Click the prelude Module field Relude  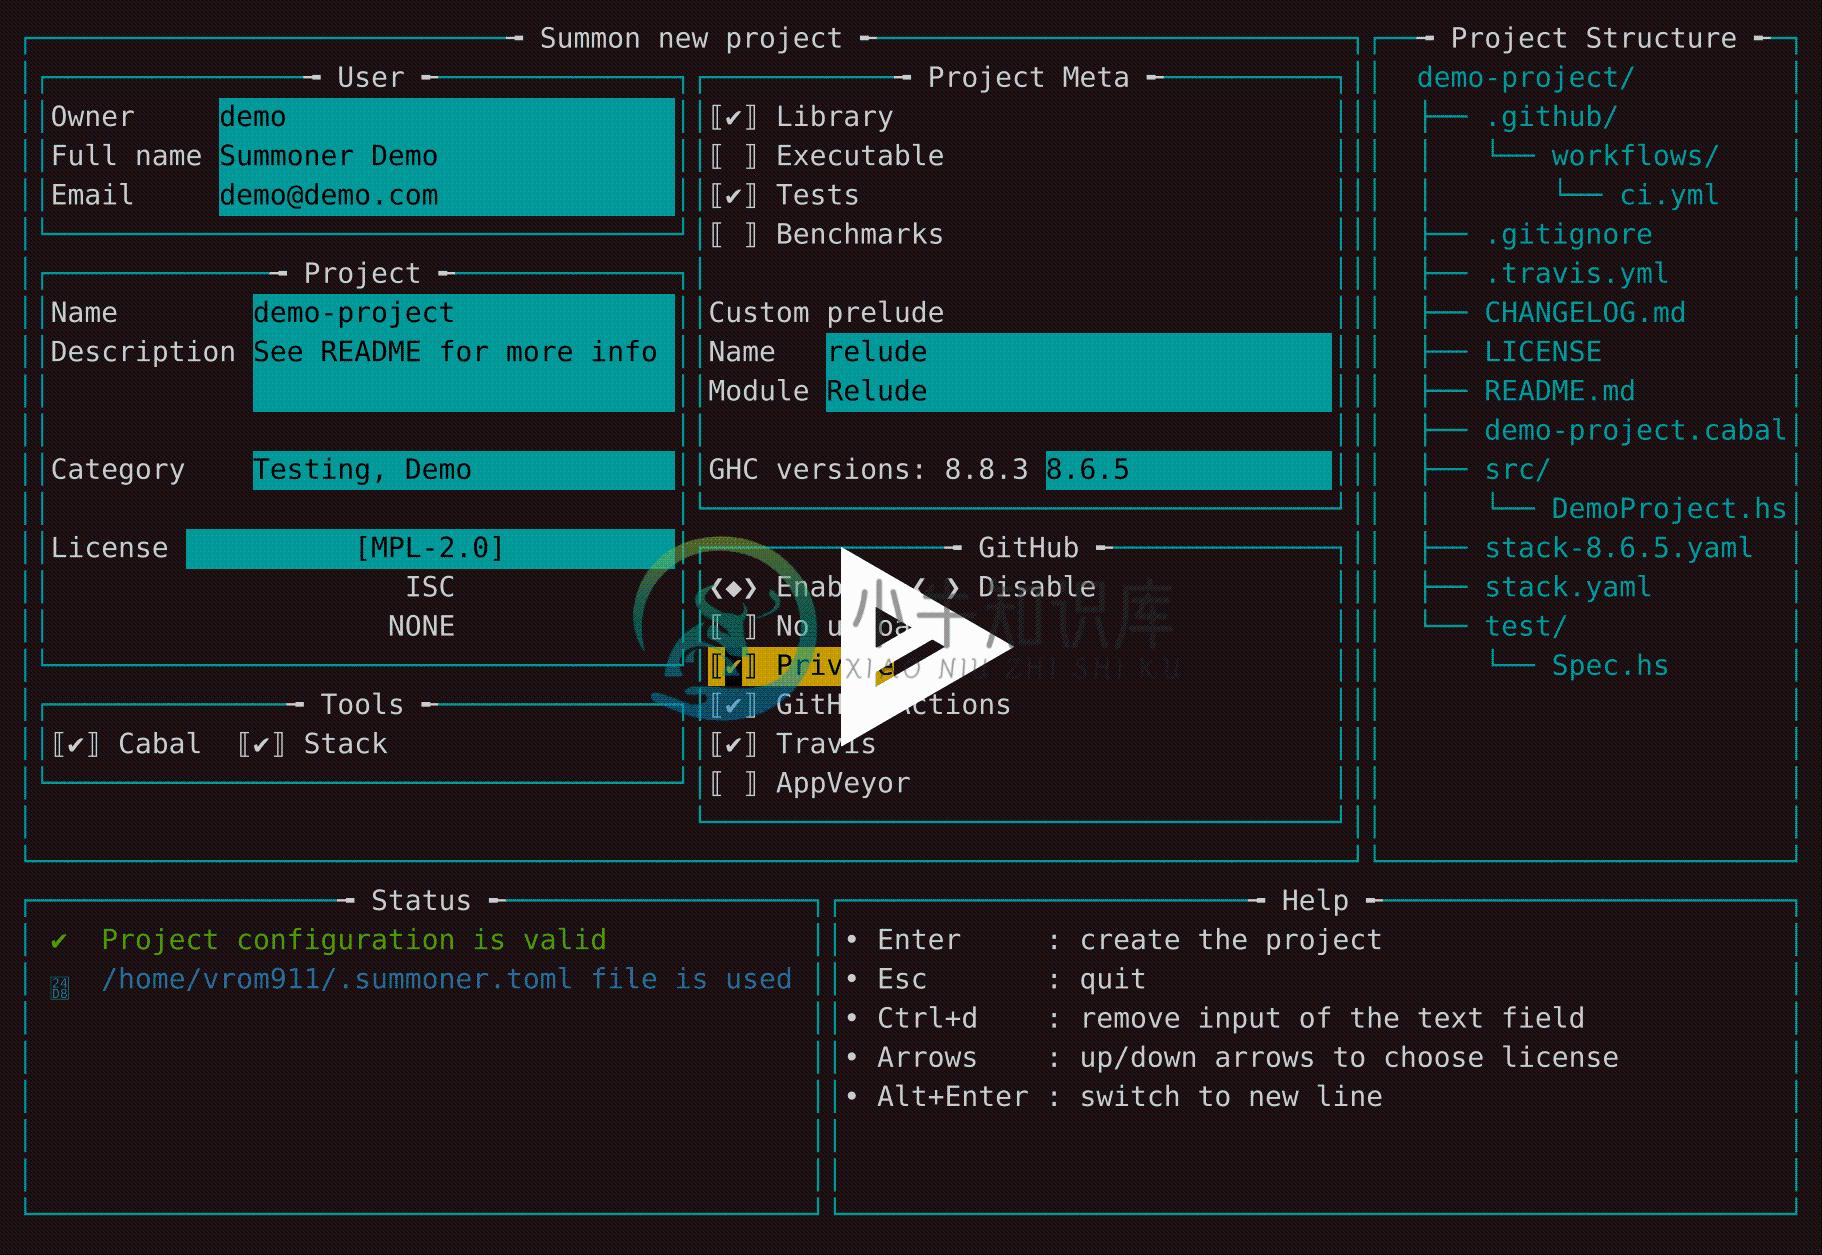pyautogui.click(x=1079, y=391)
